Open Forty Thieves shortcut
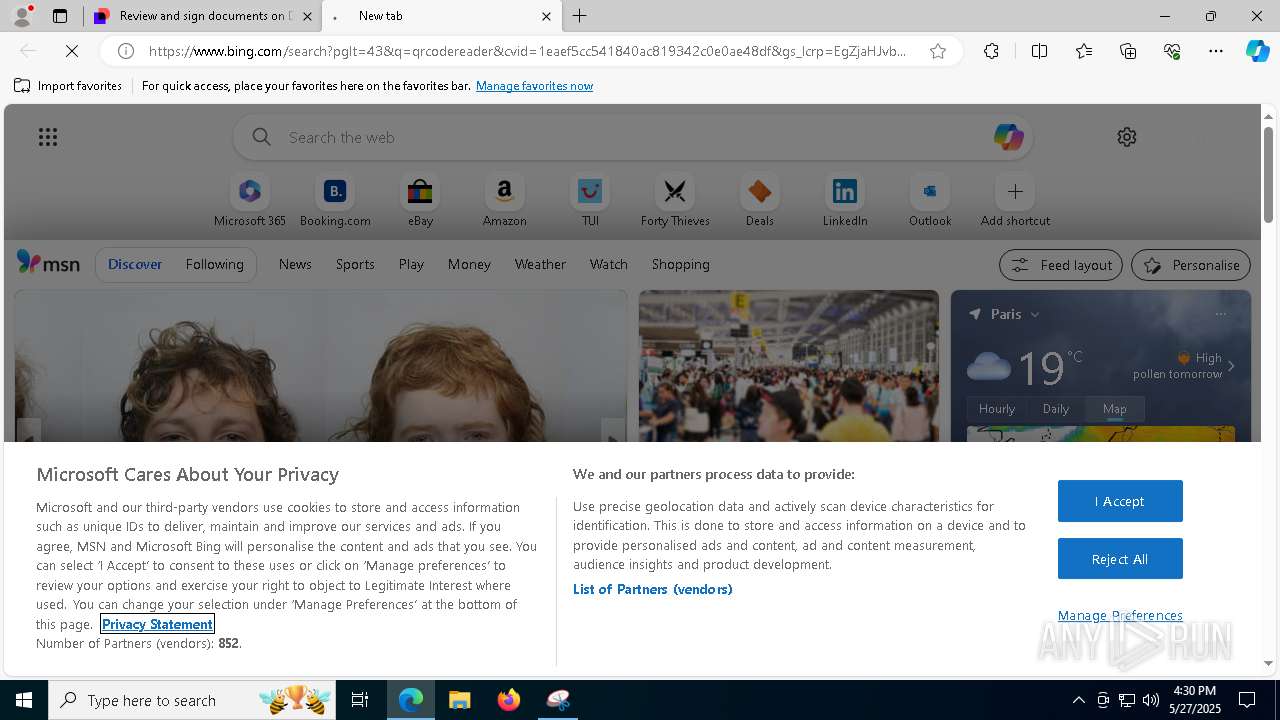1280x720 pixels. [675, 201]
